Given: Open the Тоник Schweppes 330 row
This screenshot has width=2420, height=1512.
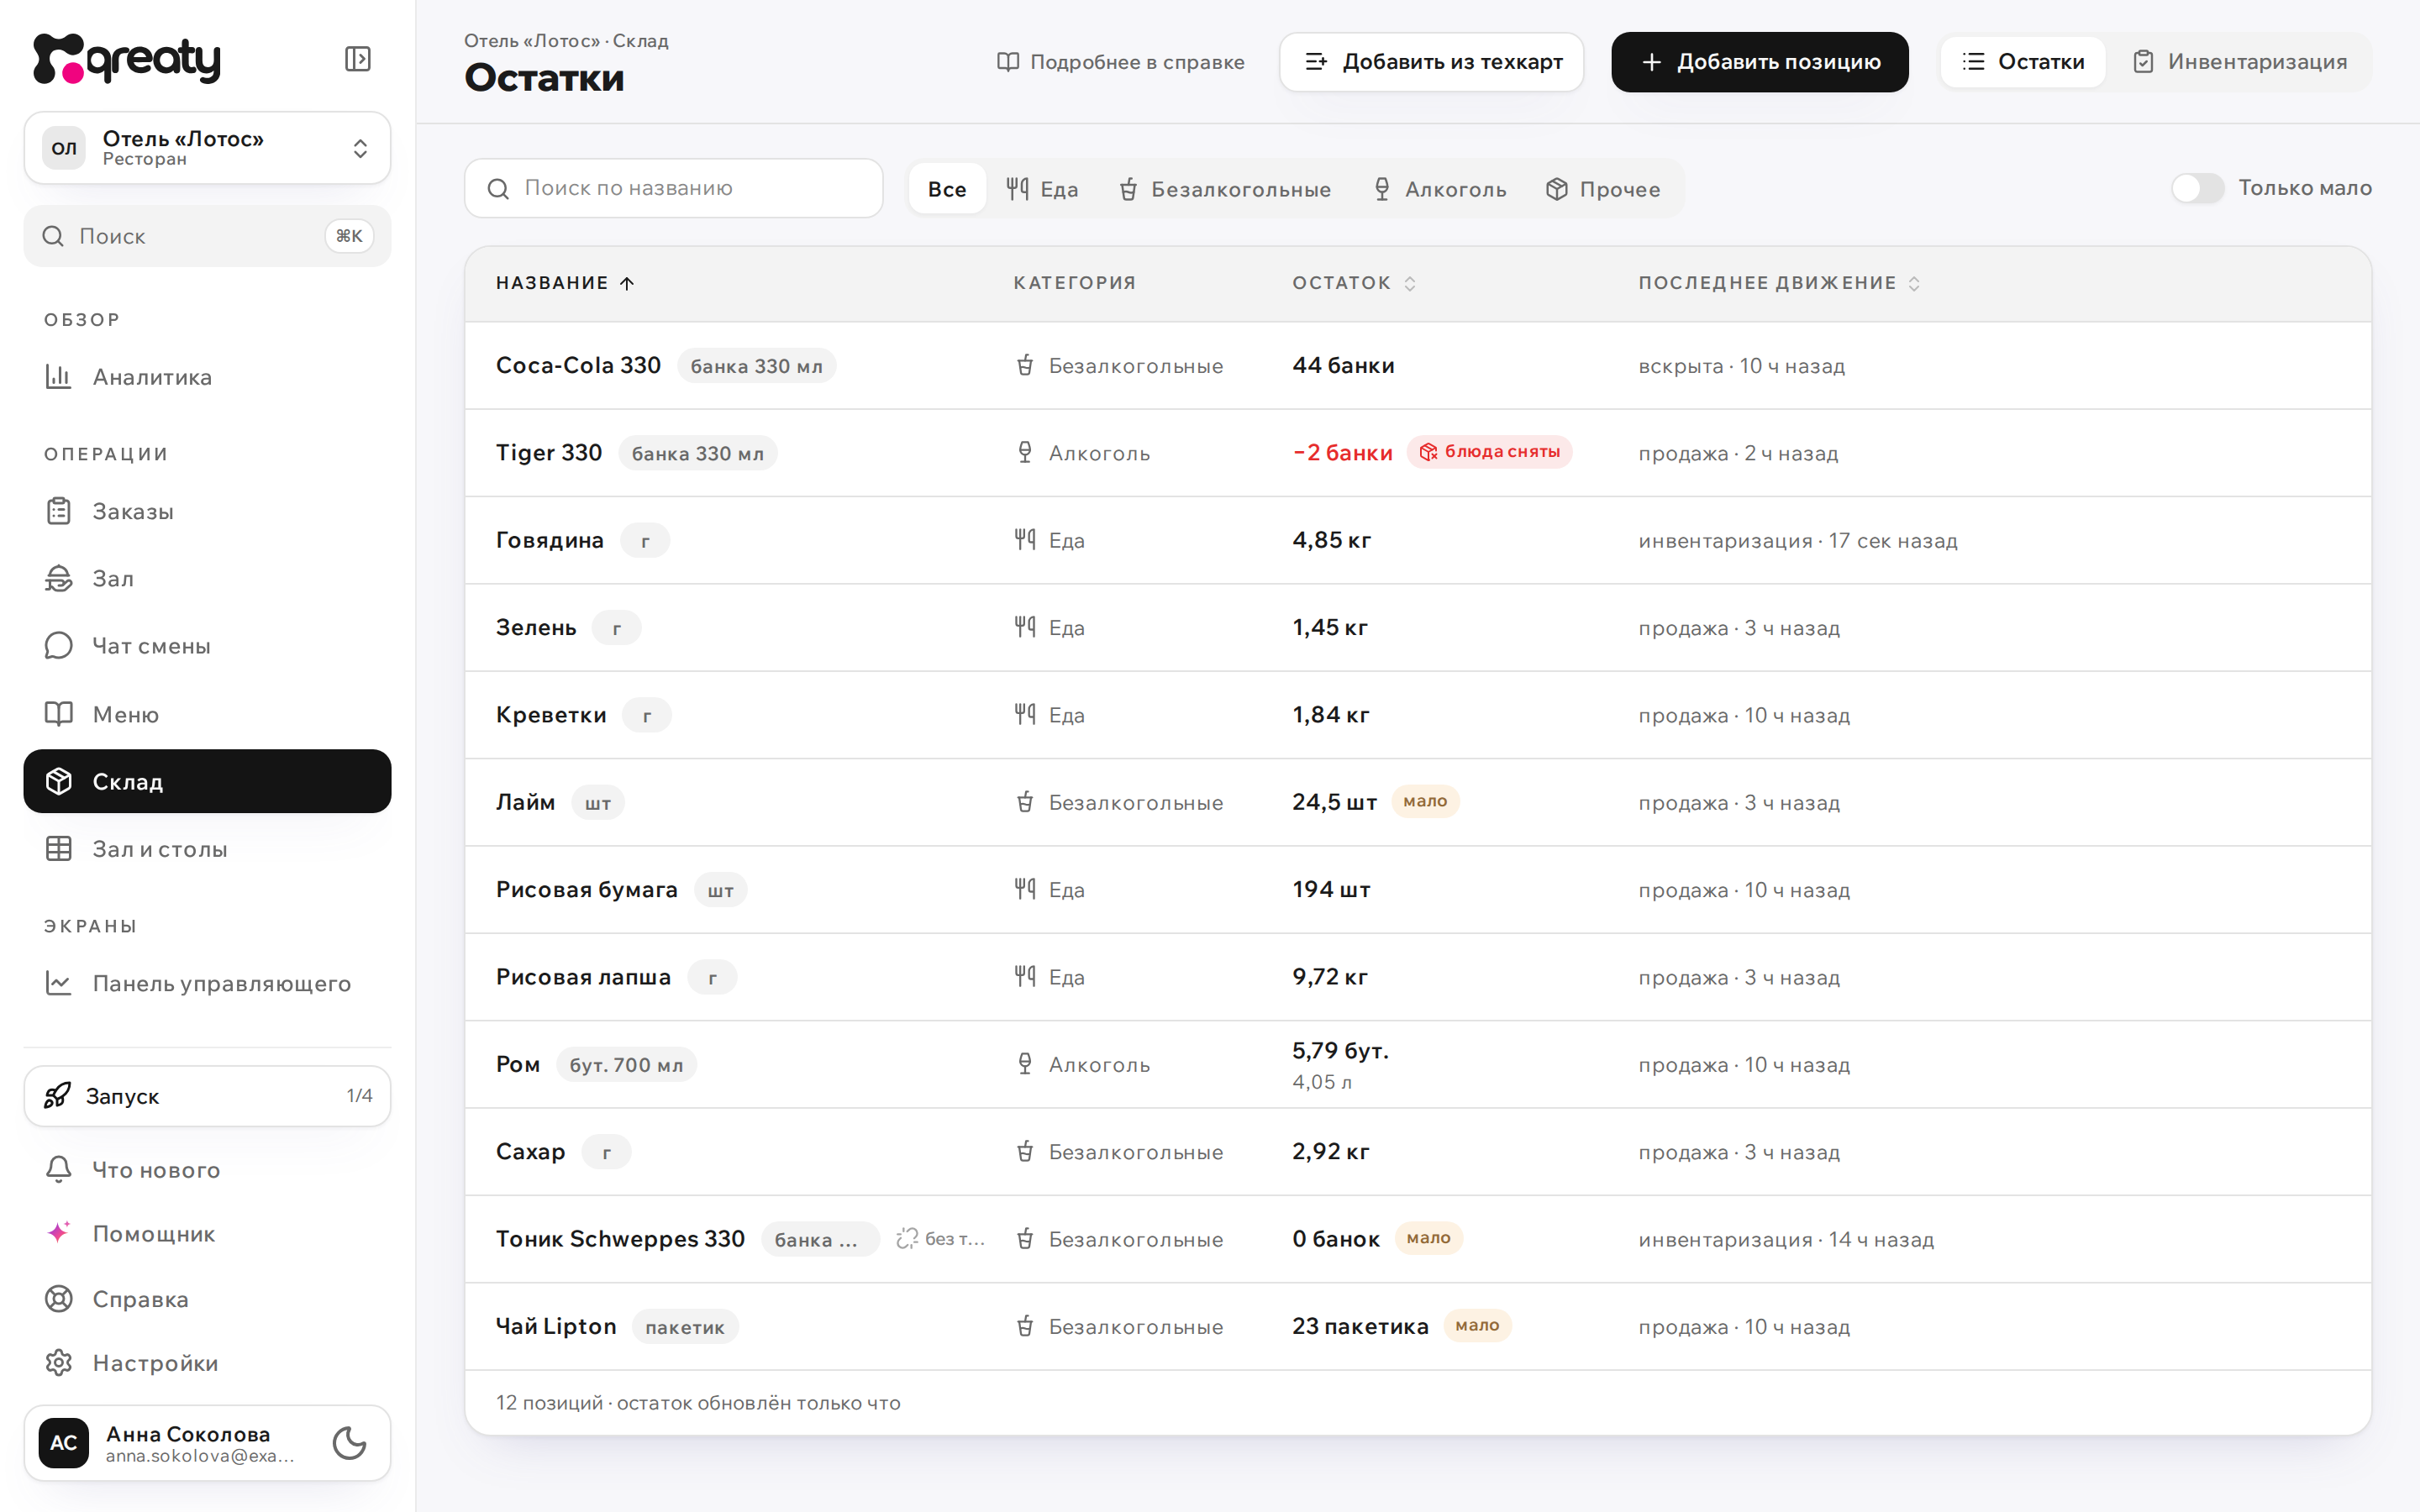Looking at the screenshot, I should [1418, 1239].
